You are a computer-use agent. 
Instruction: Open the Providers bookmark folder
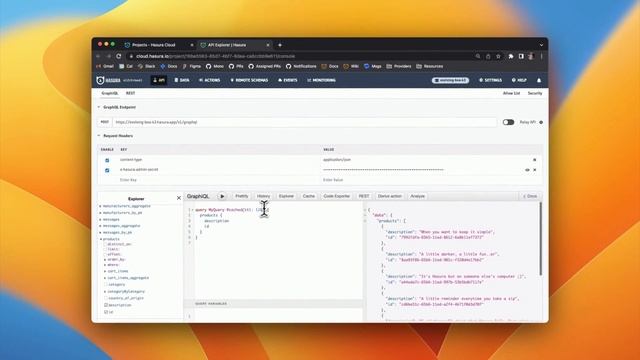coord(399,66)
